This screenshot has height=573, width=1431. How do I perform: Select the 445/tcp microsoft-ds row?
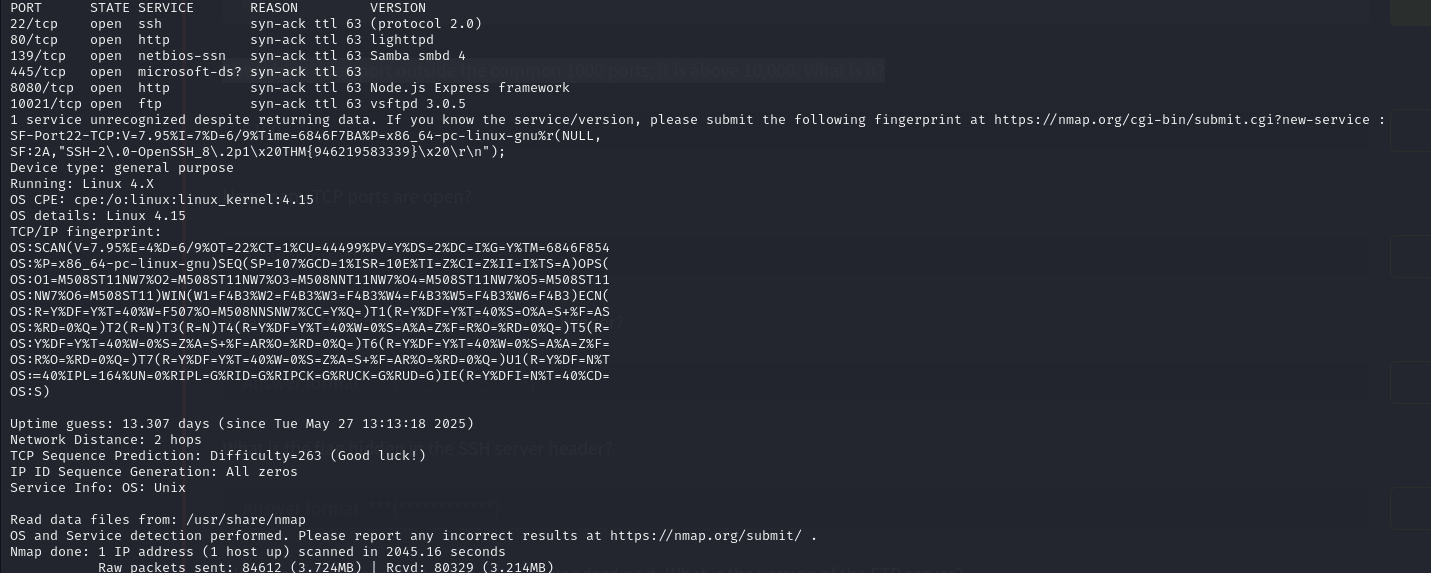click(x=186, y=72)
